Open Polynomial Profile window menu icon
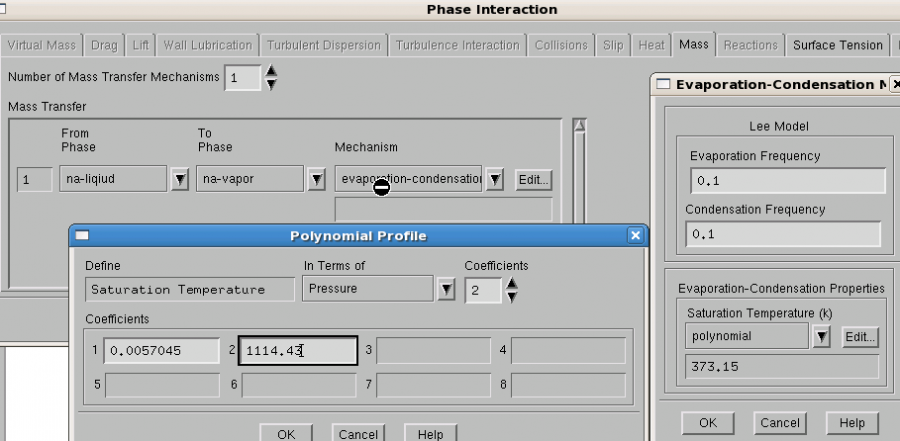 83,235
